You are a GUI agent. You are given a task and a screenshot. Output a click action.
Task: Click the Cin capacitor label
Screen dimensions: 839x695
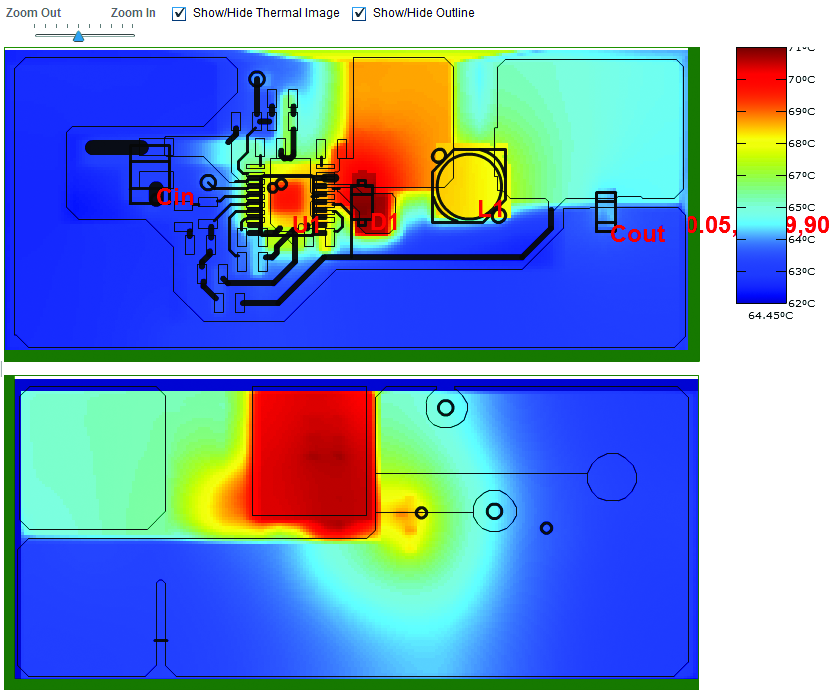175,197
